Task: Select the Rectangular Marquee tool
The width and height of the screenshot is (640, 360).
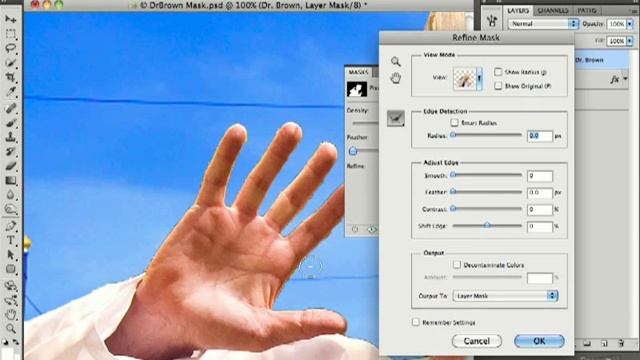Action: [11, 34]
